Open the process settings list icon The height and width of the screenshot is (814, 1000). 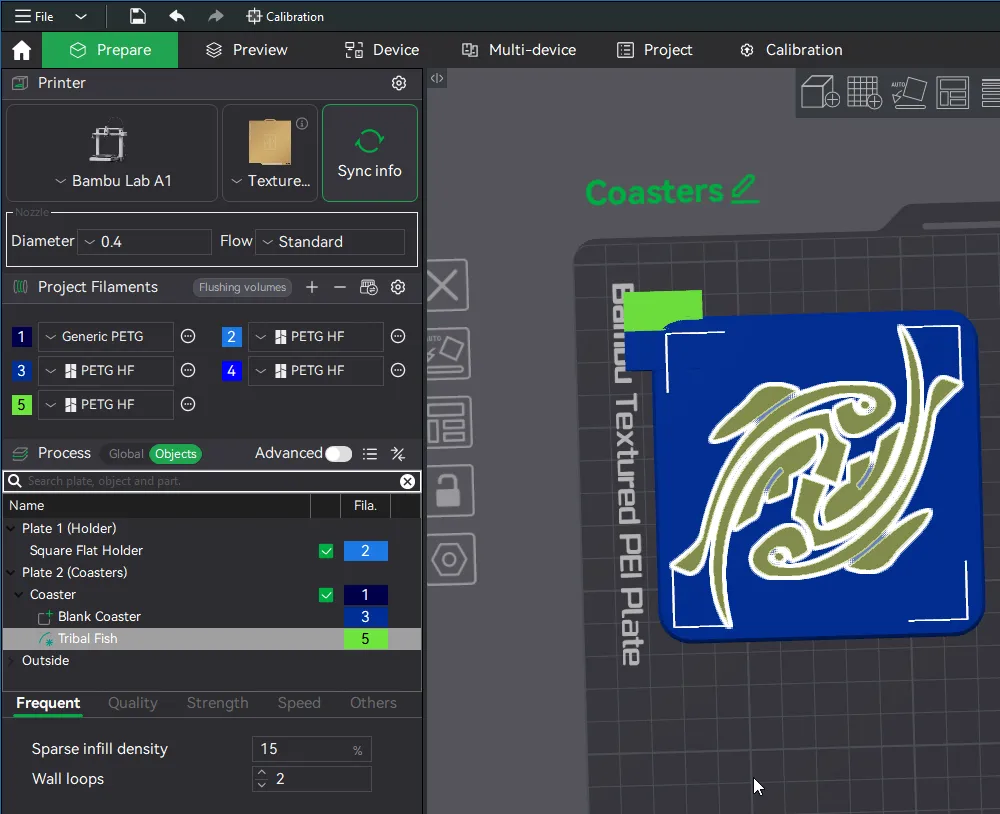click(370, 454)
